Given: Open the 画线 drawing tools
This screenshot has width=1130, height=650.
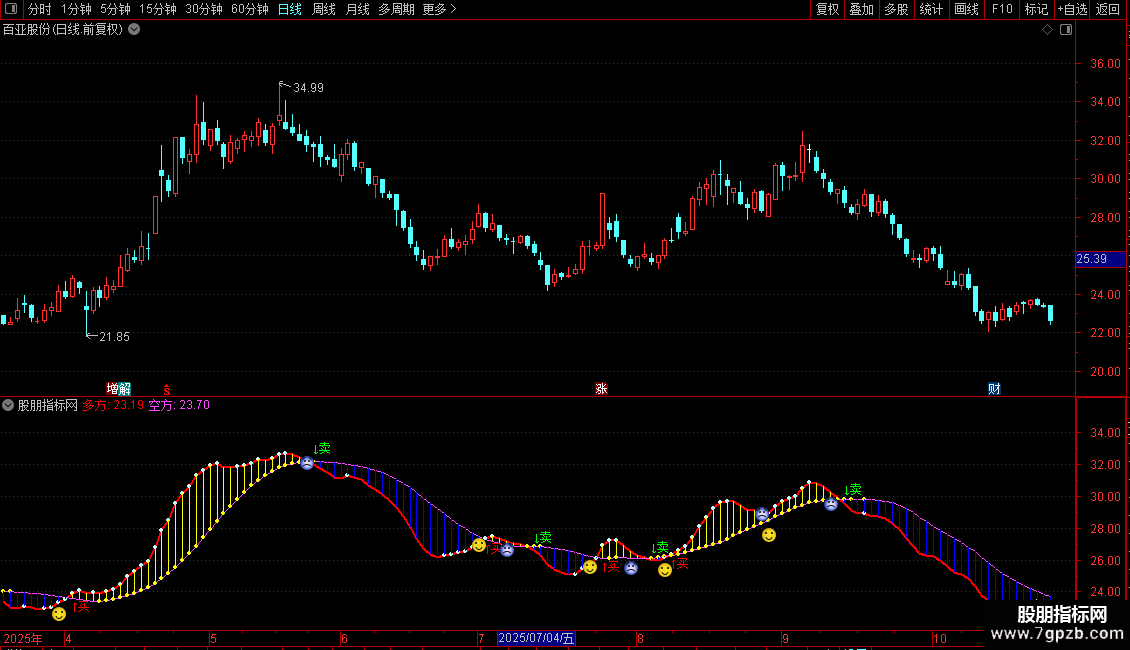Looking at the screenshot, I should click(966, 9).
